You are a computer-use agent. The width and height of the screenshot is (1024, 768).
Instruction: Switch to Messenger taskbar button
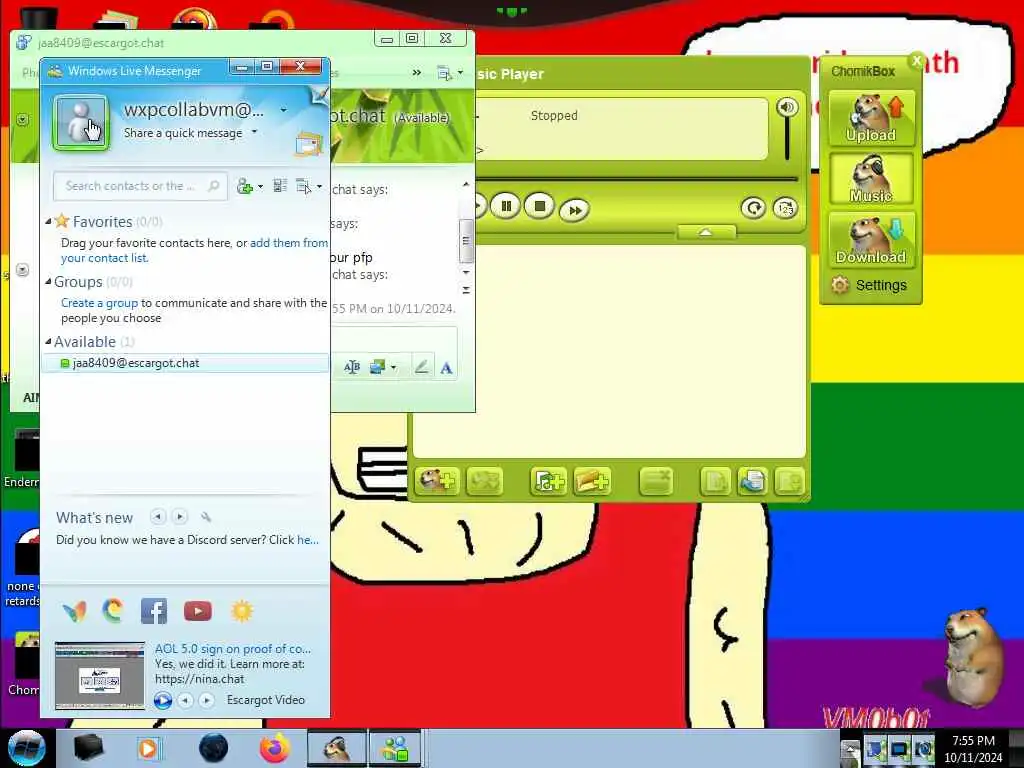pyautogui.click(x=395, y=748)
